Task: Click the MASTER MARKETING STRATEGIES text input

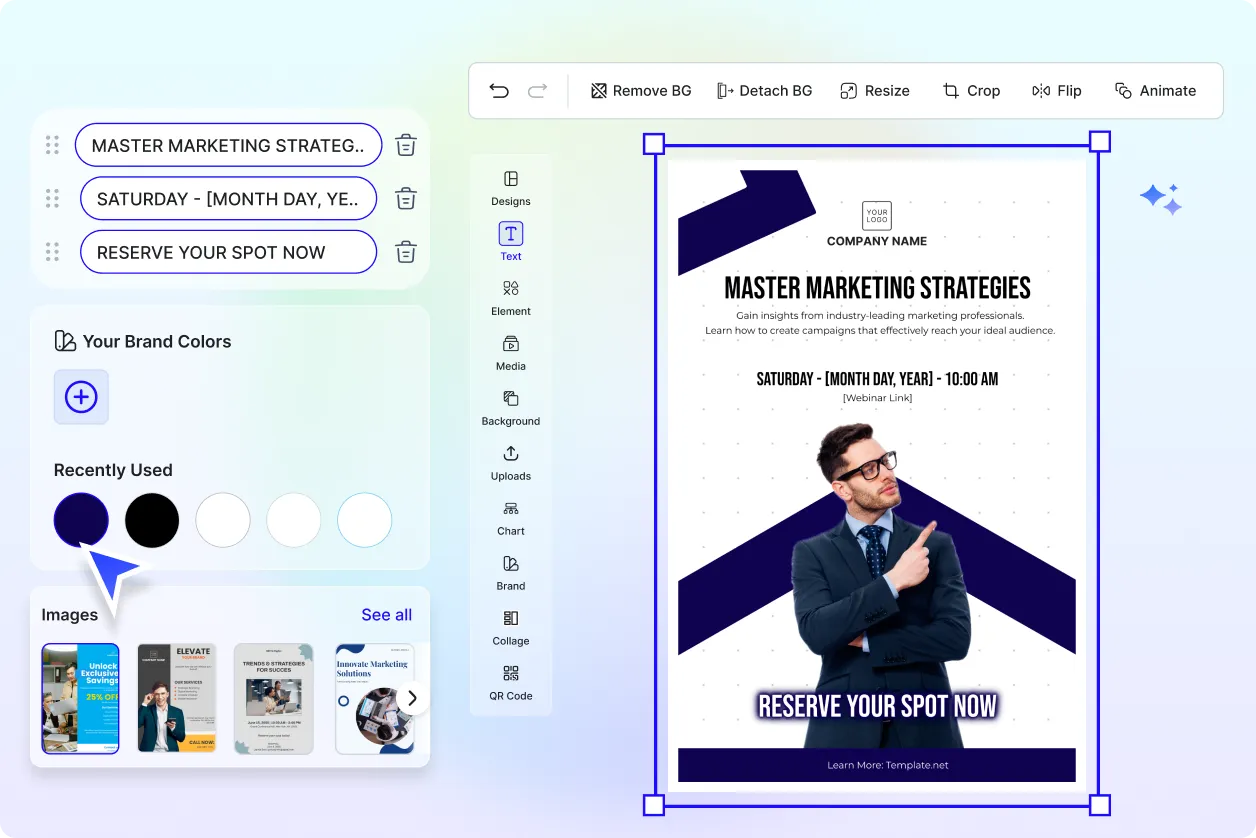Action: point(228,144)
